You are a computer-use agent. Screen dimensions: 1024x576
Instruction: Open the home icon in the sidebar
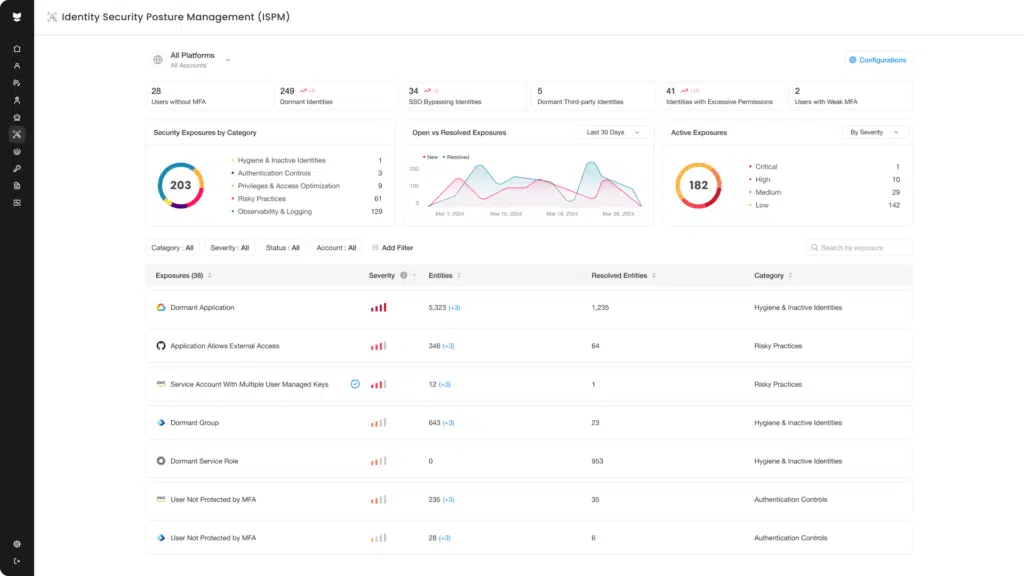[x=17, y=48]
